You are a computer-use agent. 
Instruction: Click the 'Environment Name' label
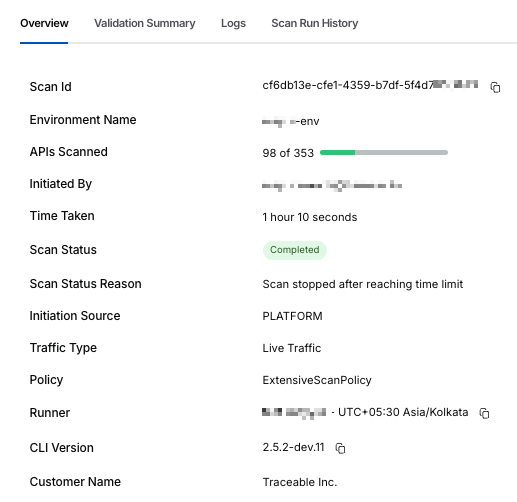pos(83,120)
